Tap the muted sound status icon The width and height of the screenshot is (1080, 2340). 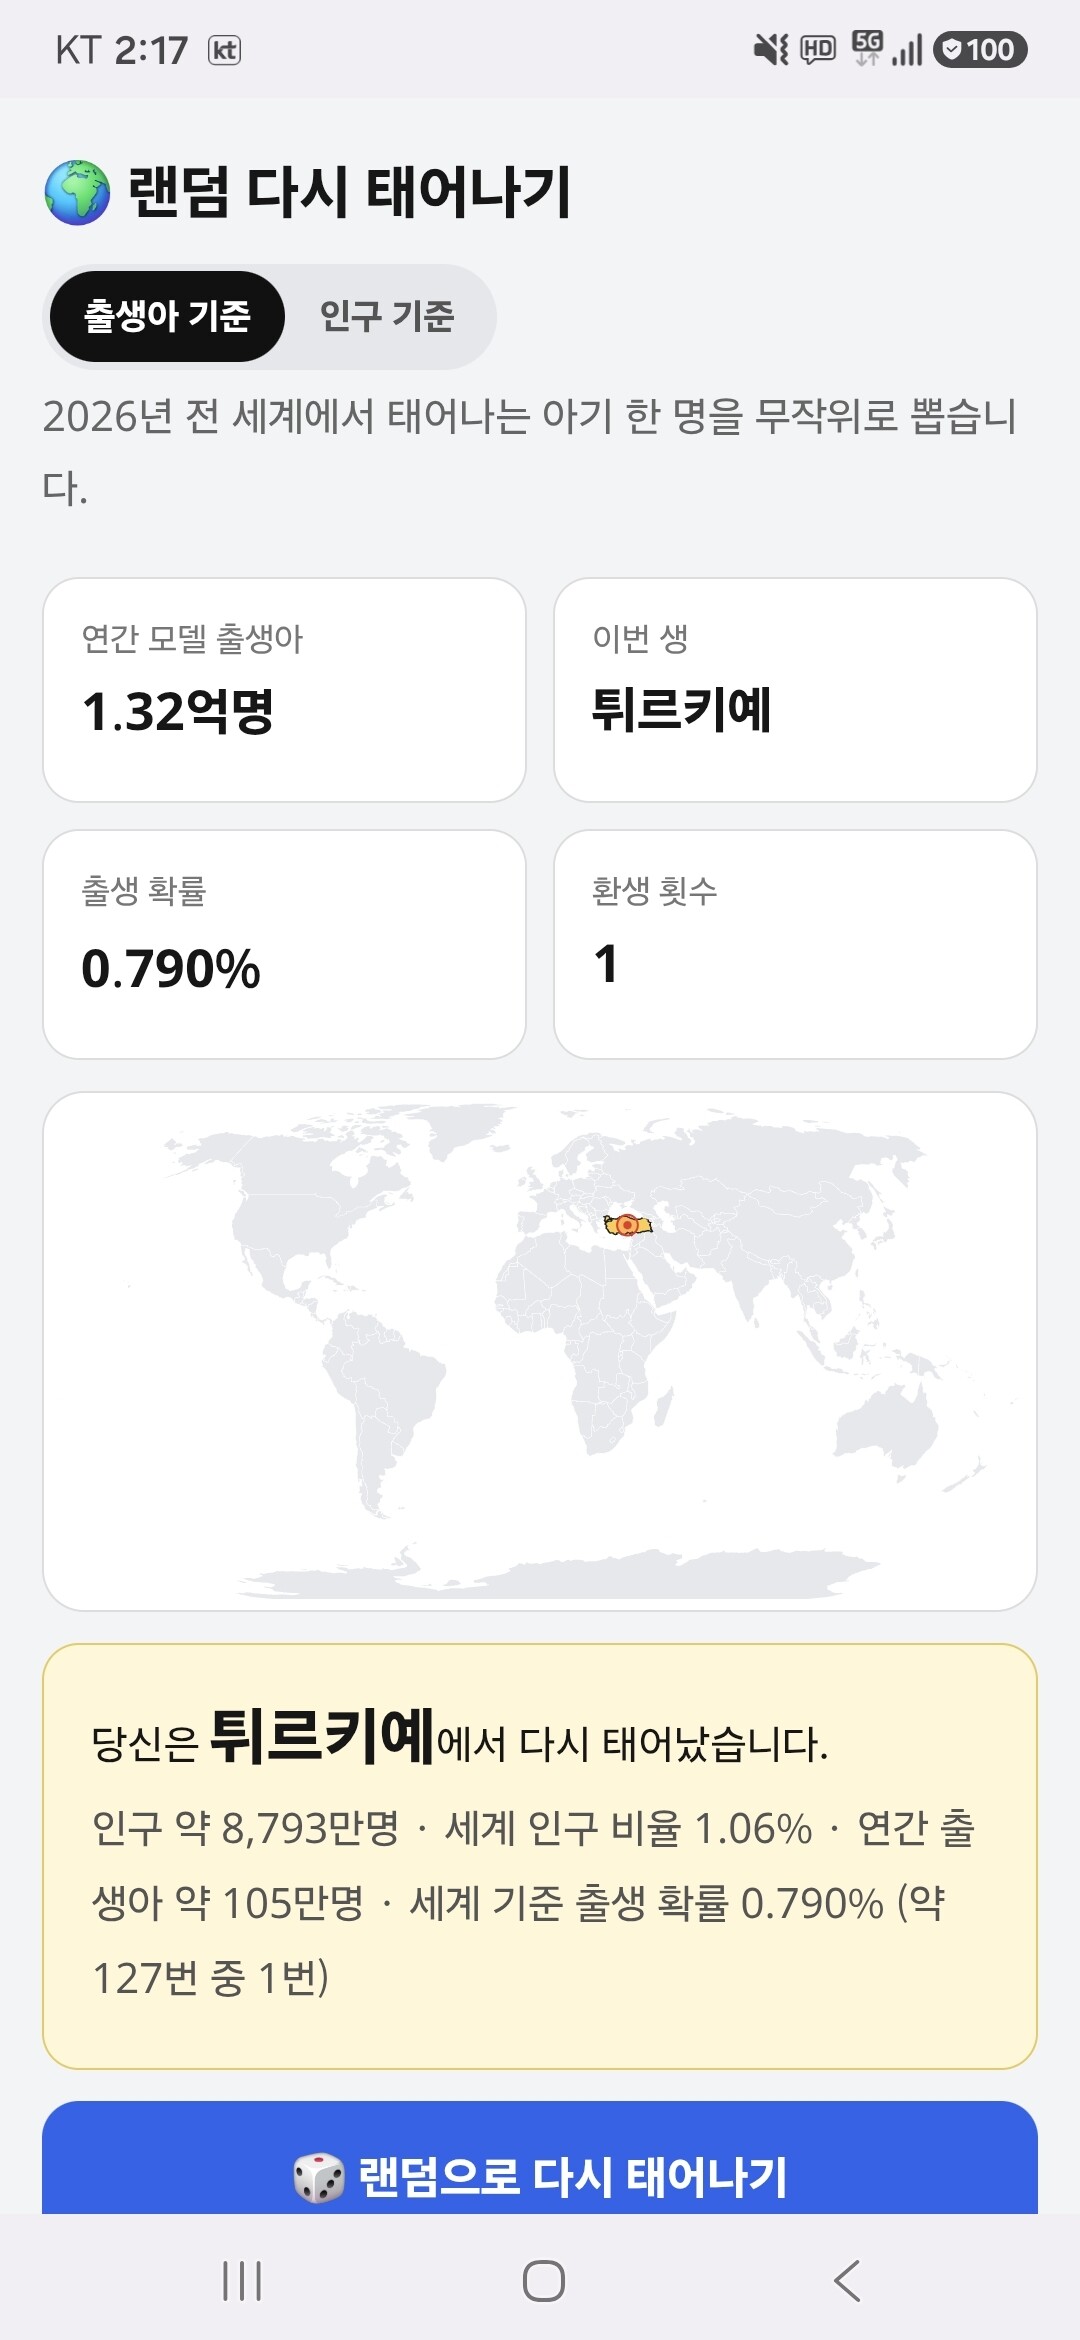tap(771, 49)
